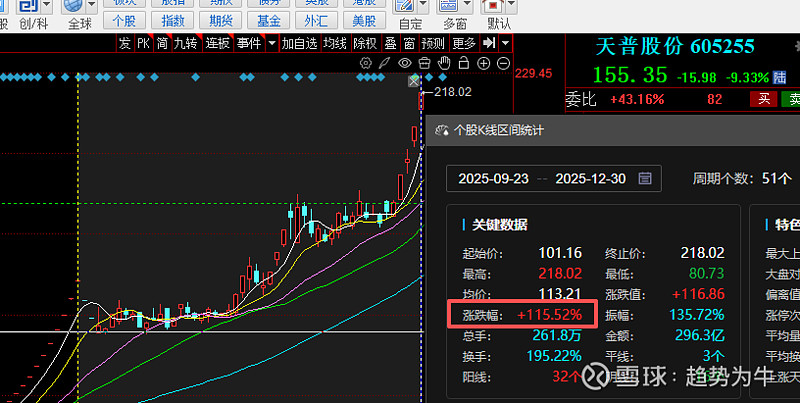The width and height of the screenshot is (800, 403).
Task: Select the 指数 category button
Action: click(x=172, y=21)
